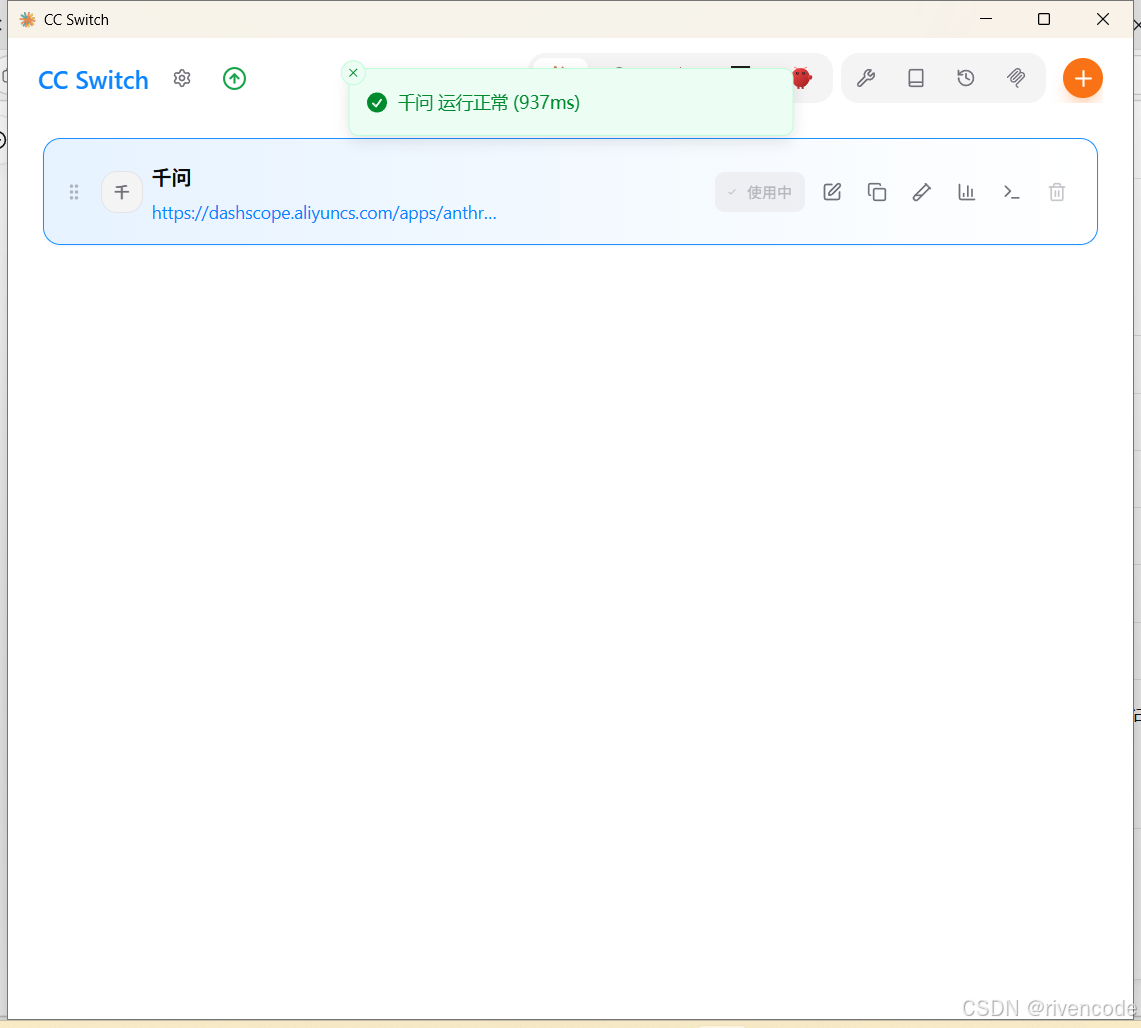Click the 千问 provider name
The width and height of the screenshot is (1141, 1028).
pos(172,178)
